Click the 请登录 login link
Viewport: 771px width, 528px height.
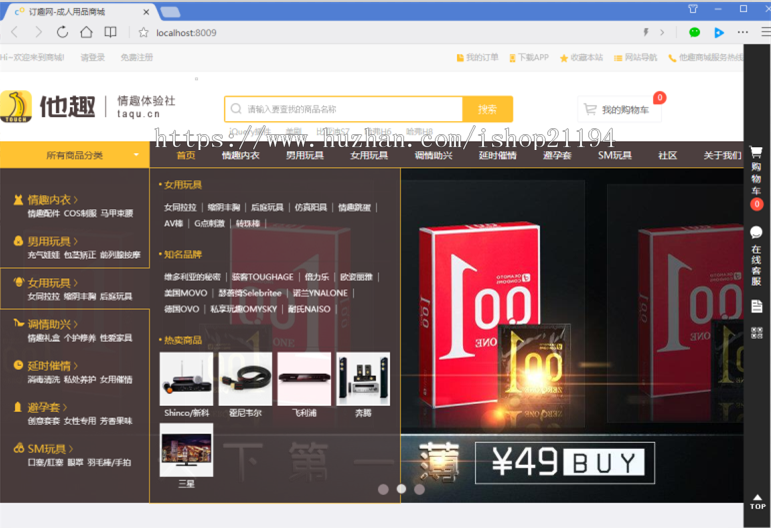click(92, 58)
